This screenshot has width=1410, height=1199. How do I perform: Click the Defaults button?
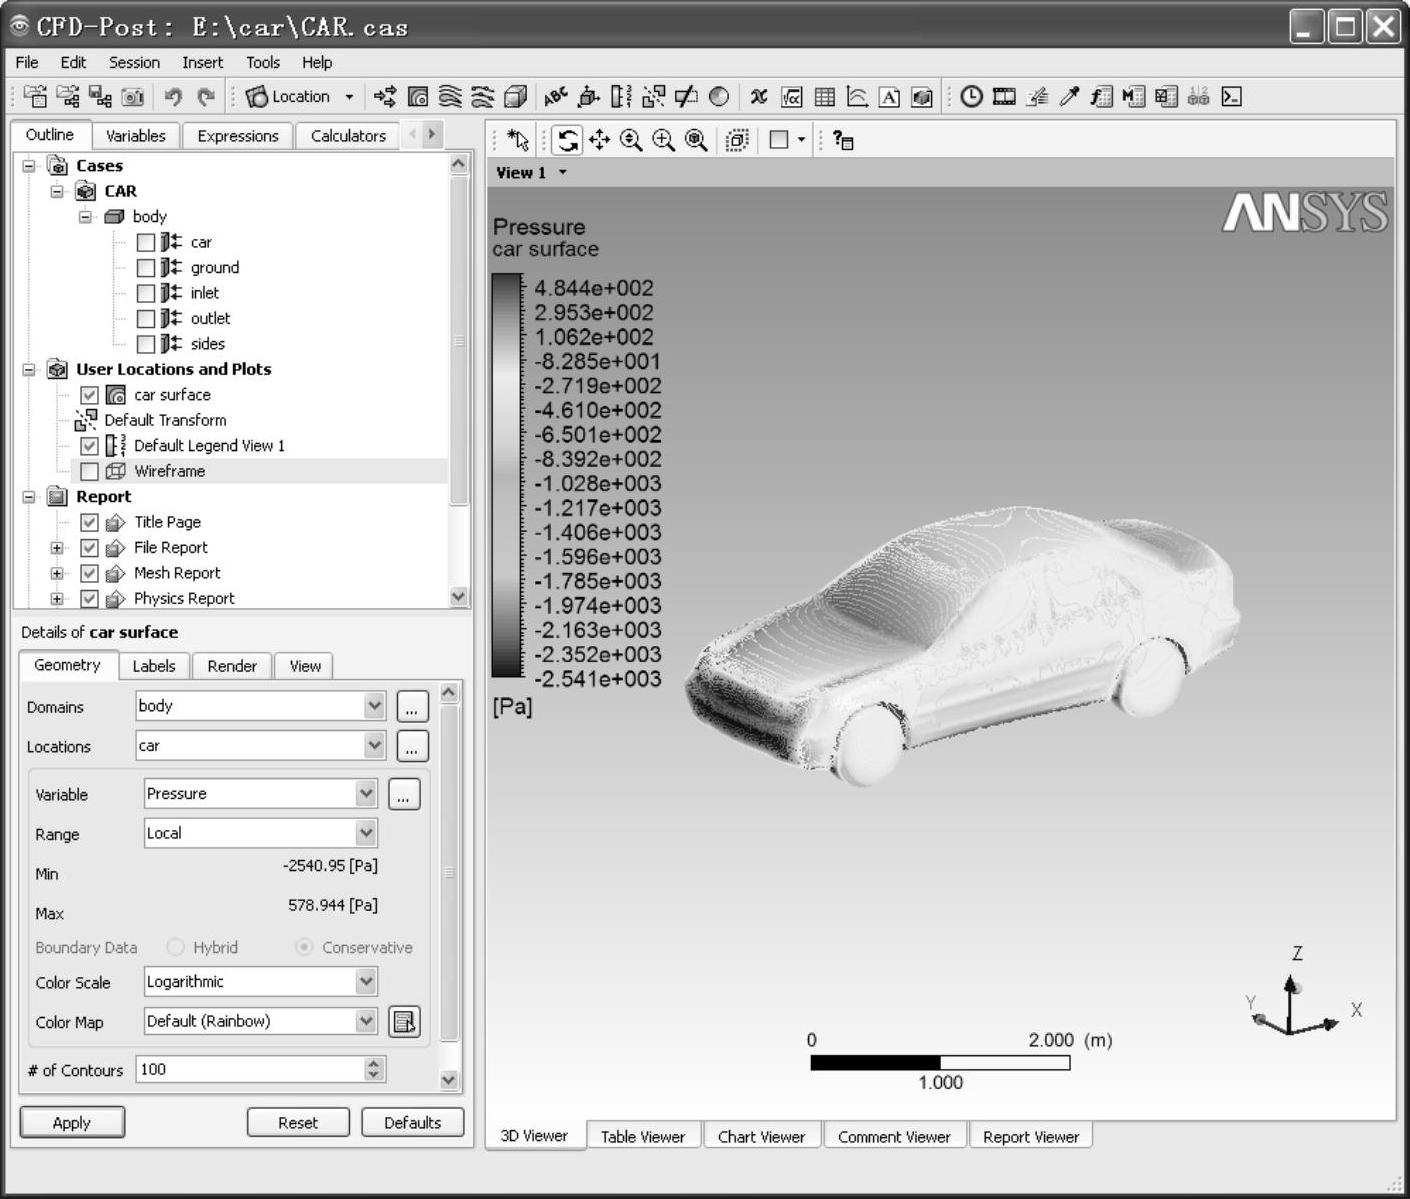[x=412, y=1122]
